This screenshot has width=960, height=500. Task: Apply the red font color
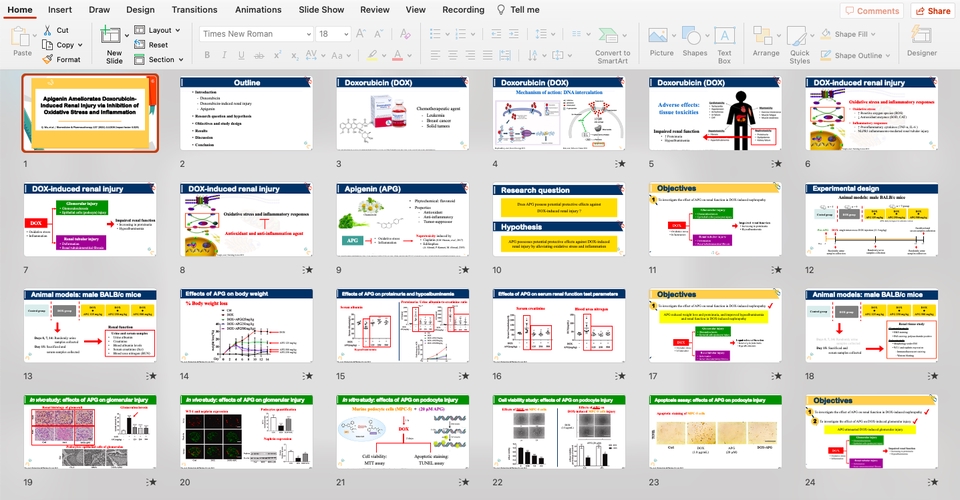click(397, 55)
